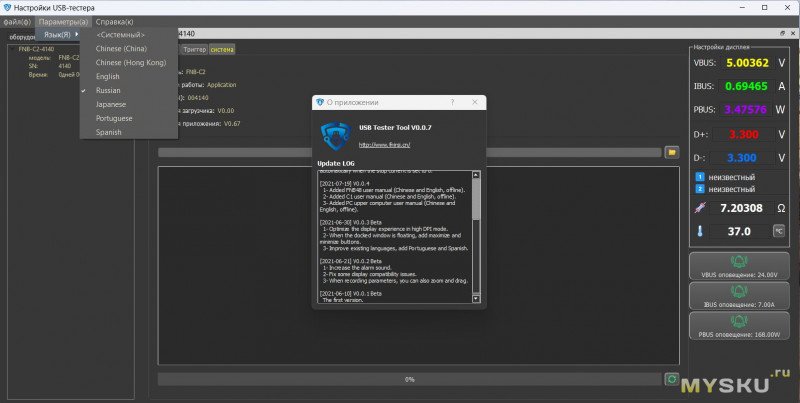Screen dimensions: 800x403
Task: Switch to the система tab
Action: pyautogui.click(x=222, y=49)
